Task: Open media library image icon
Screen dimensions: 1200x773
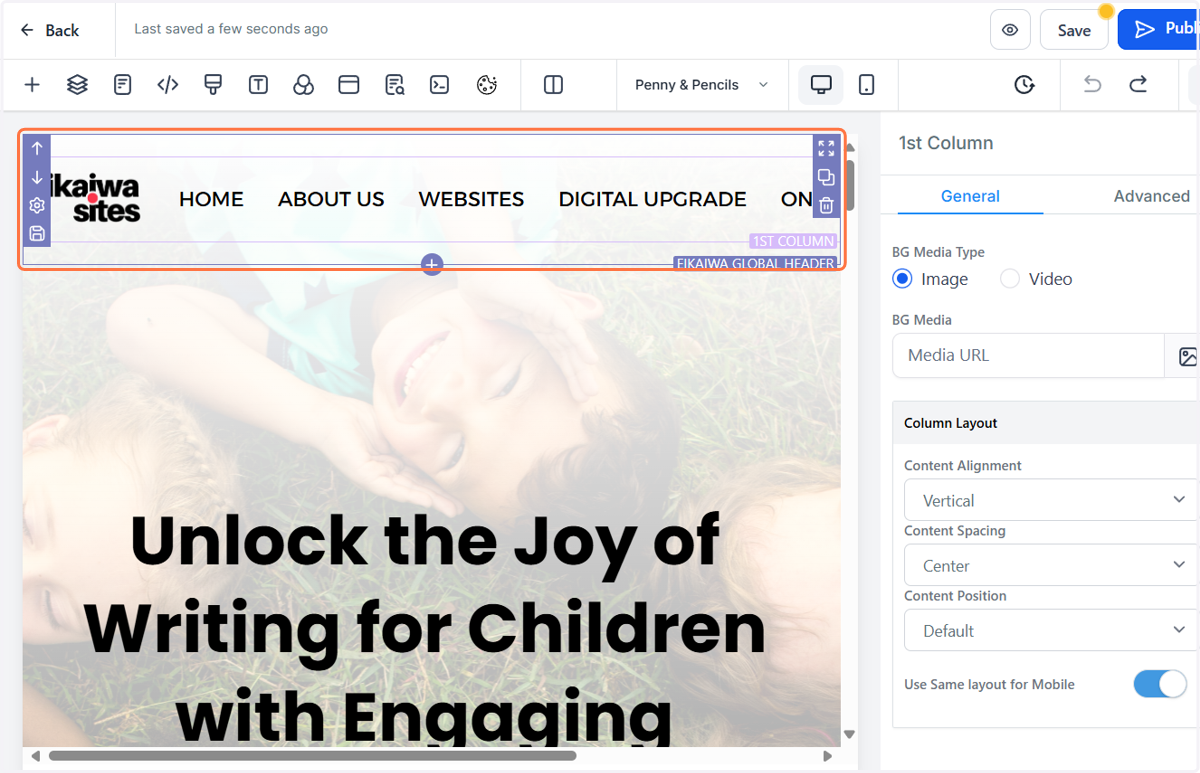Action: [x=1187, y=356]
